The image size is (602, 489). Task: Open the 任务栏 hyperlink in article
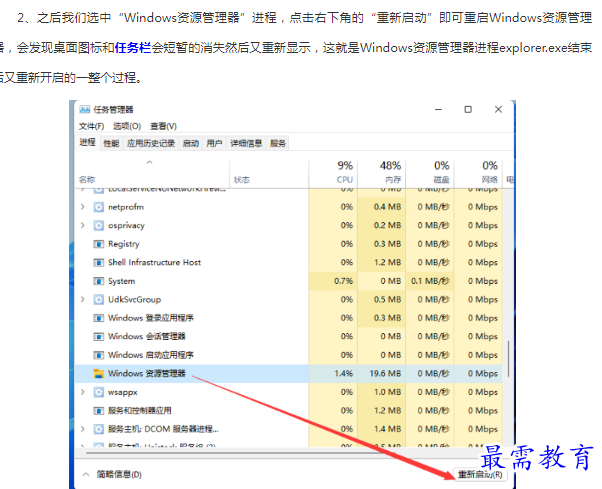(133, 48)
